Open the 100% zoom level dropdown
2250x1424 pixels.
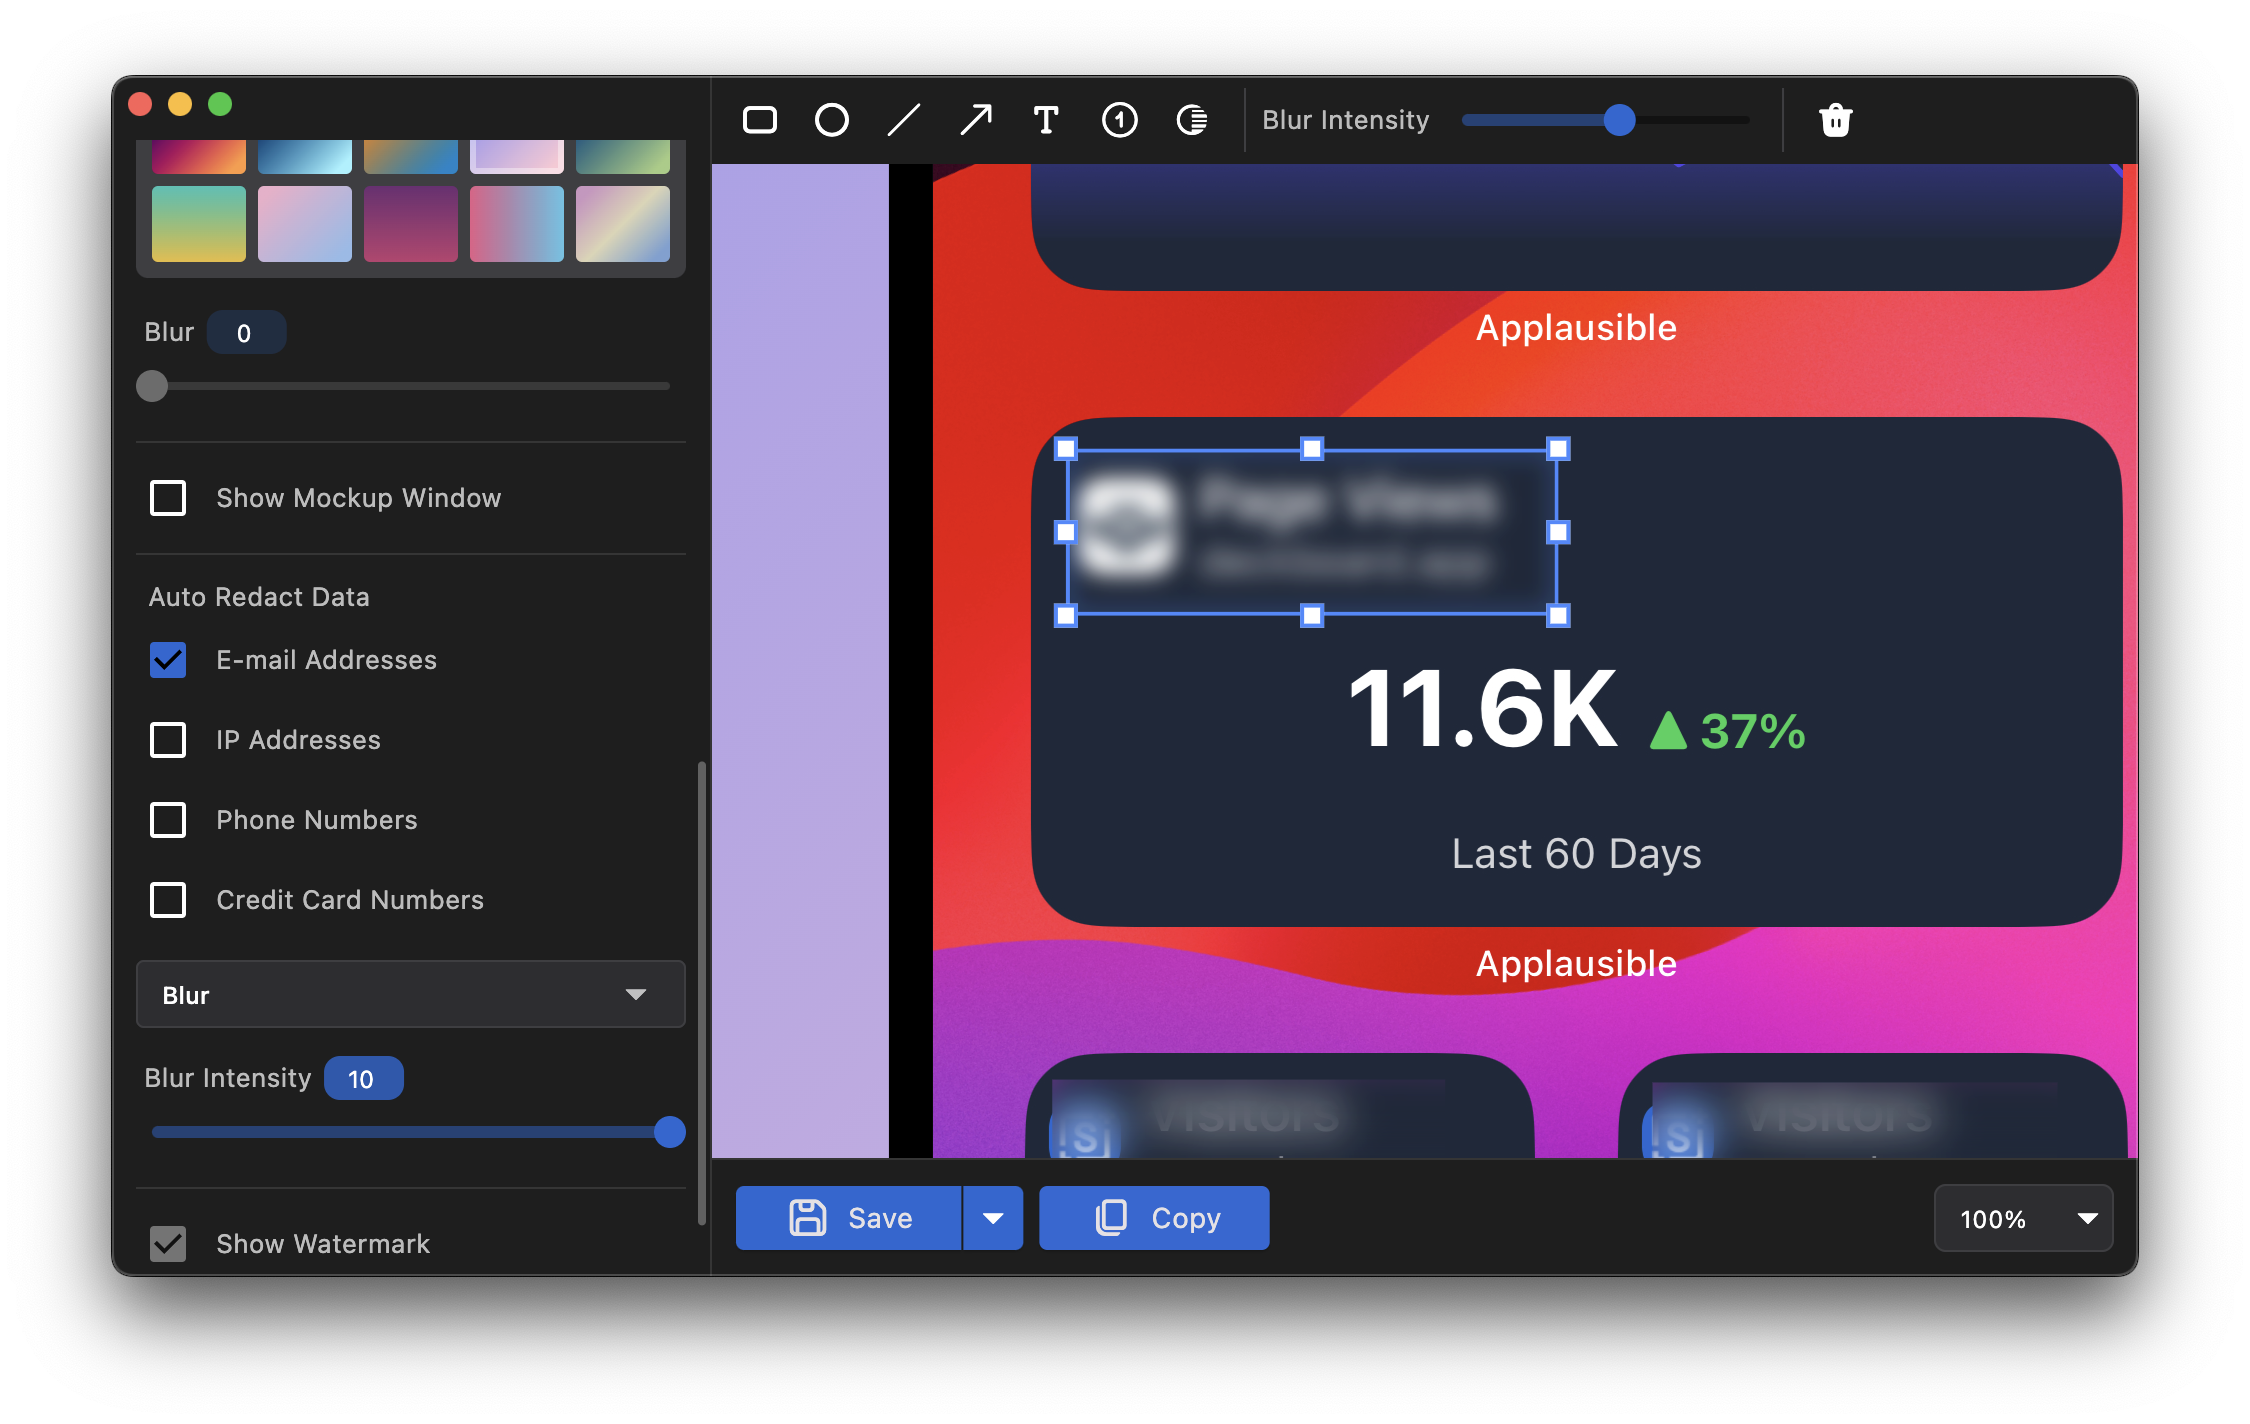pos(2023,1218)
